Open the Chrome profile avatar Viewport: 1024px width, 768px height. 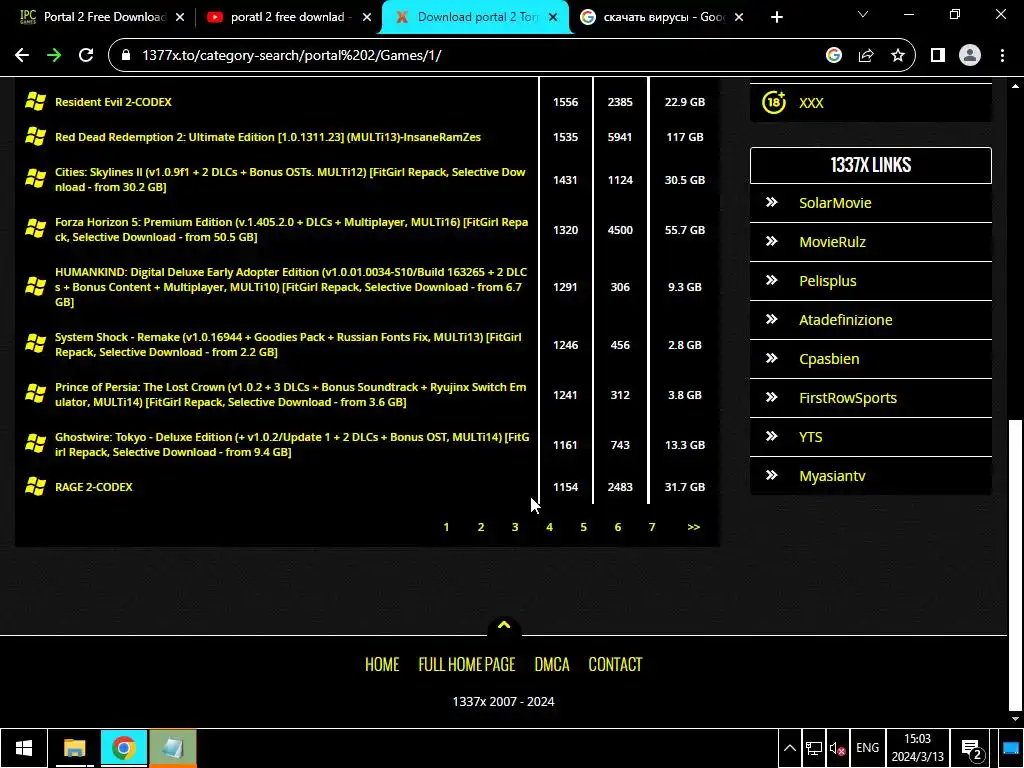pyautogui.click(x=970, y=56)
